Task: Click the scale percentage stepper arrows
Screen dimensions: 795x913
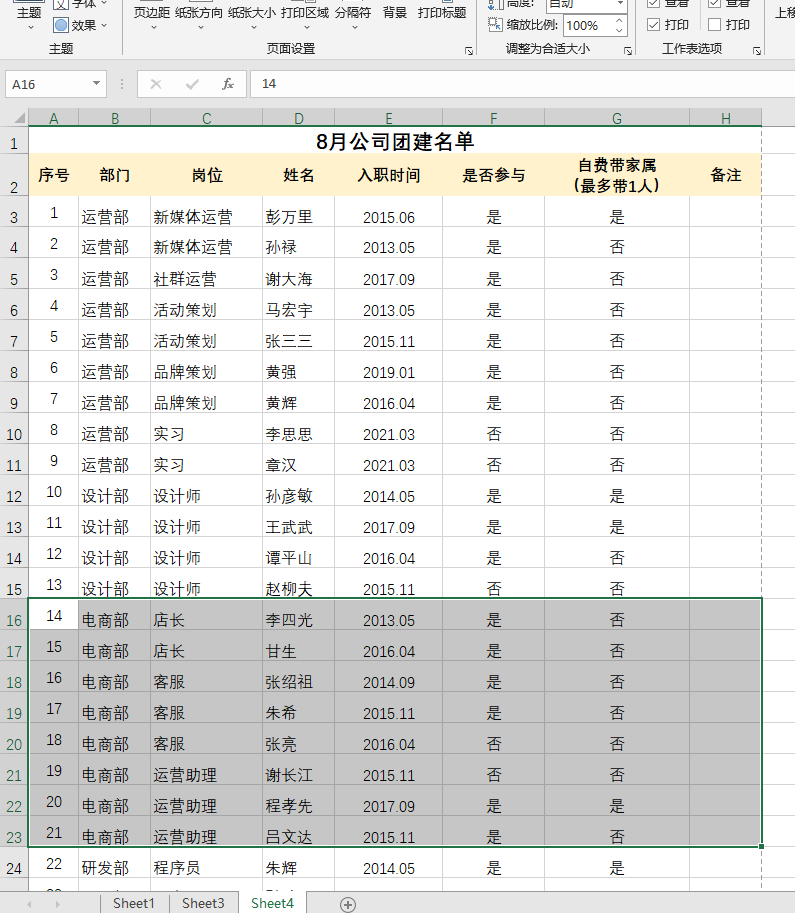Action: (x=619, y=25)
